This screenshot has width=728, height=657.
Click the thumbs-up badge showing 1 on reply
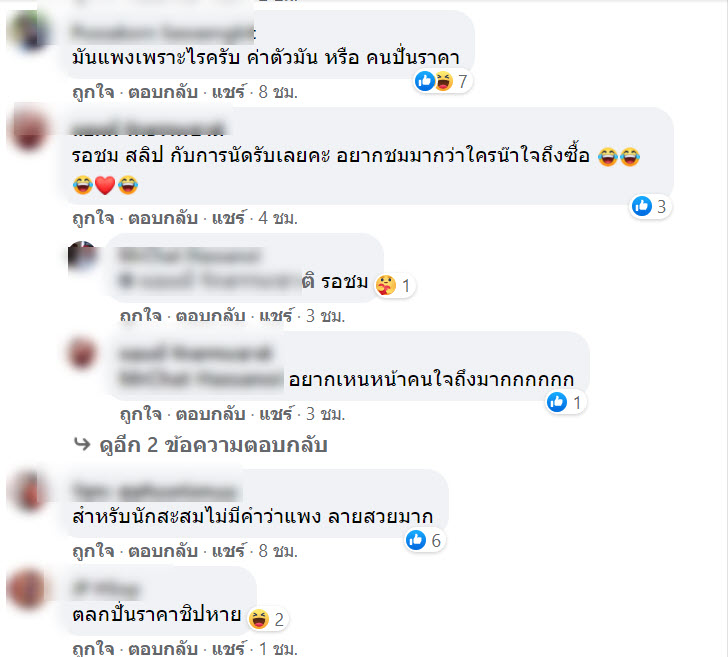566,402
